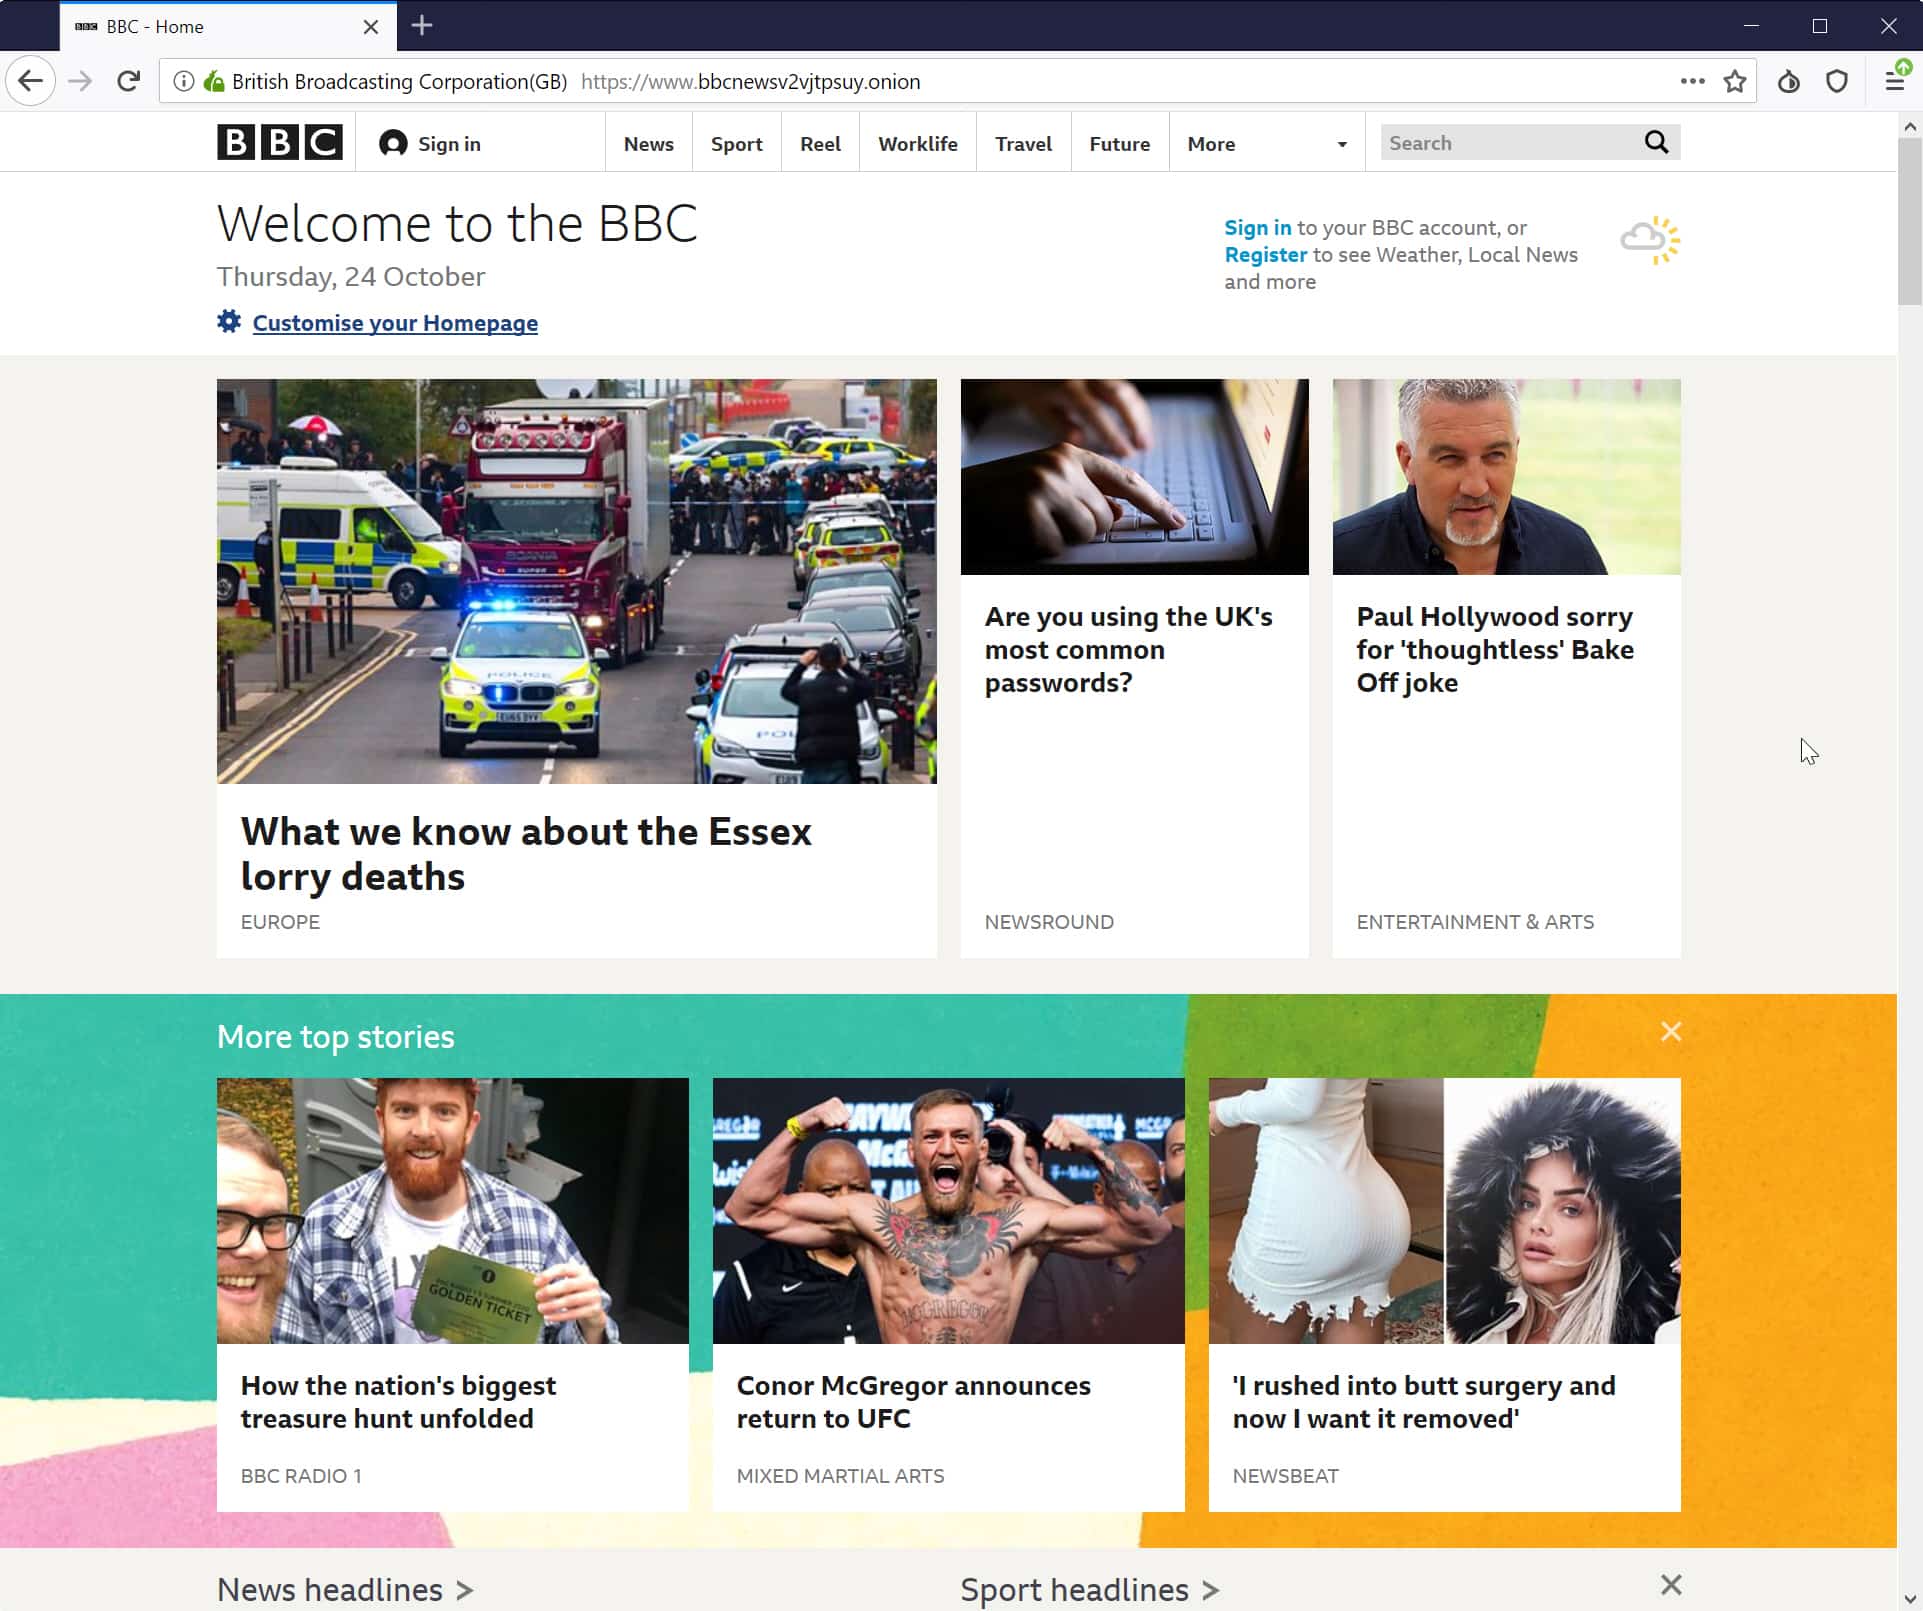The width and height of the screenshot is (1923, 1611).
Task: Click the BBC logo
Action: coord(280,143)
